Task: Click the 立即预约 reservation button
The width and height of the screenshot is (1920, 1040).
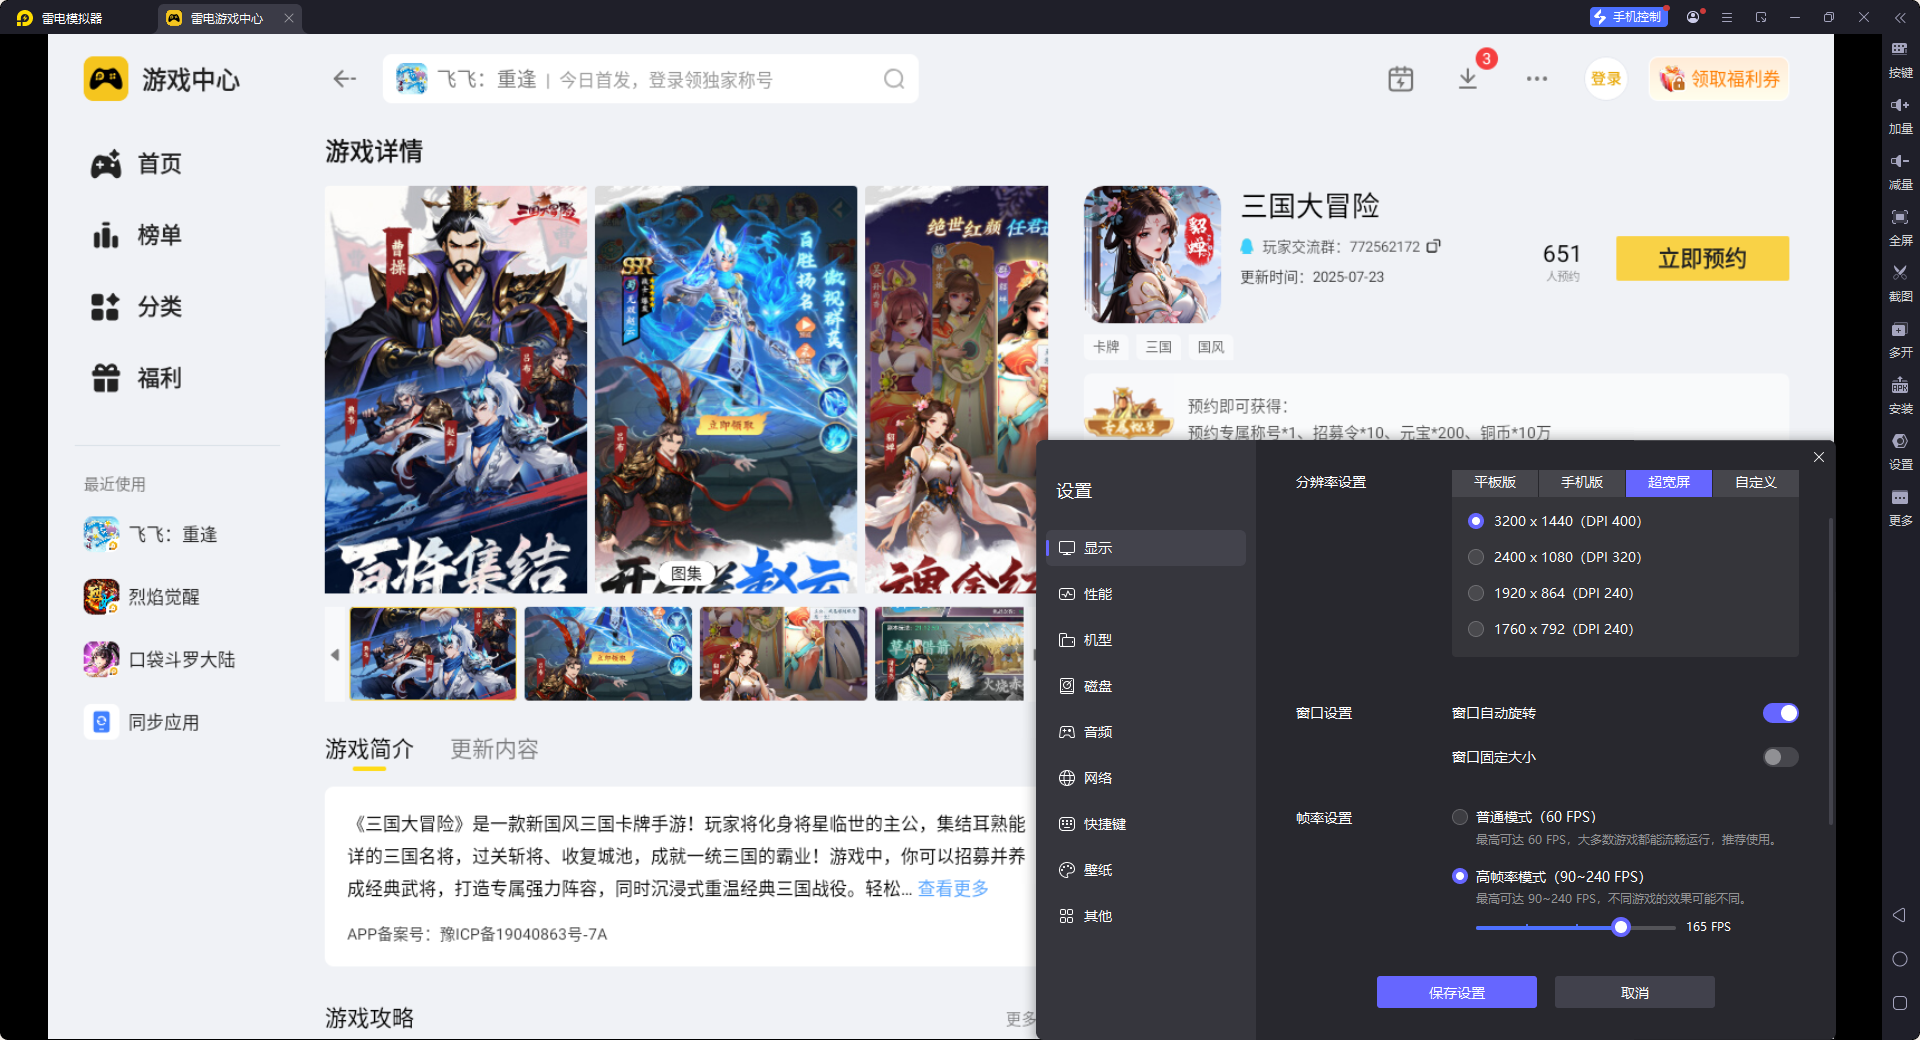Action: pos(1702,258)
